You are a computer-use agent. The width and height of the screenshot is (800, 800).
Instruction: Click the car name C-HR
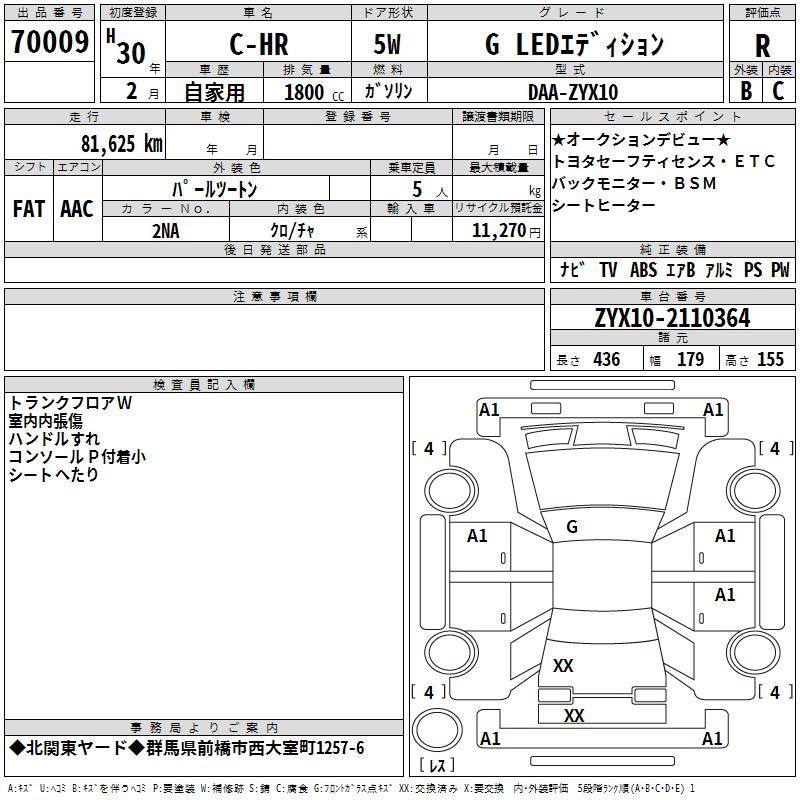coord(259,44)
